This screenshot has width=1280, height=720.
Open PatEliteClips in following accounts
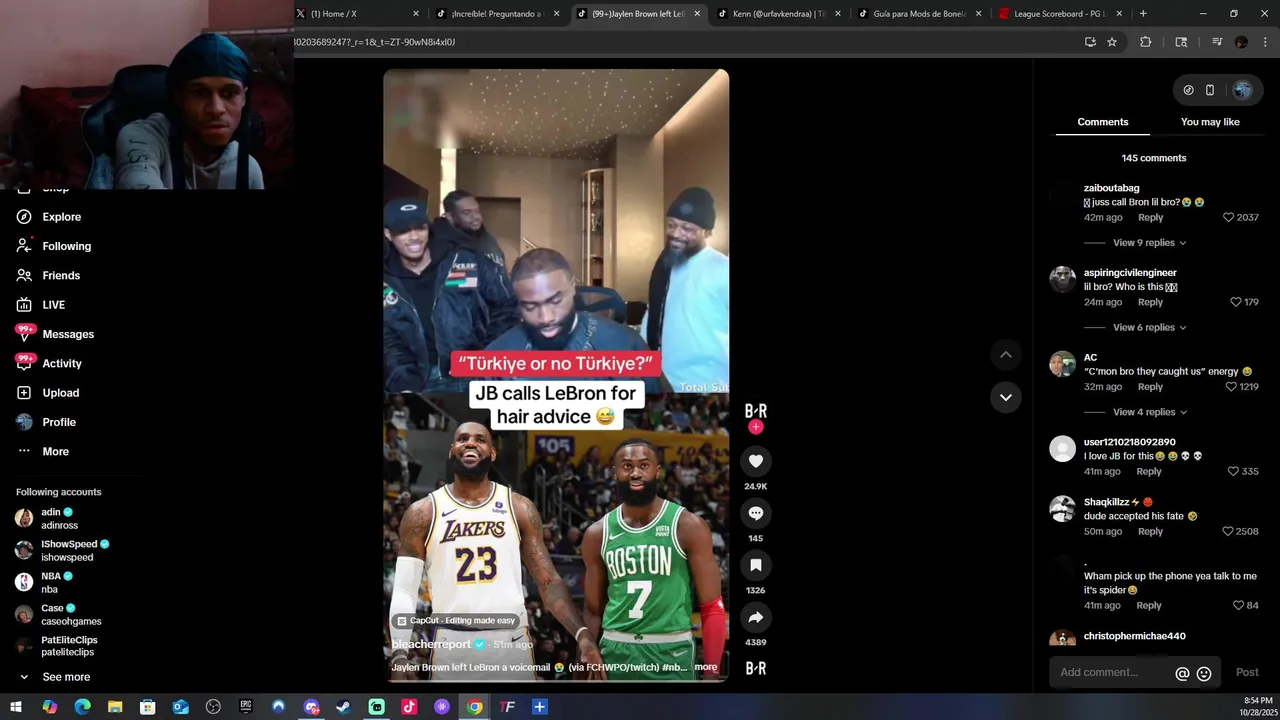point(57,646)
